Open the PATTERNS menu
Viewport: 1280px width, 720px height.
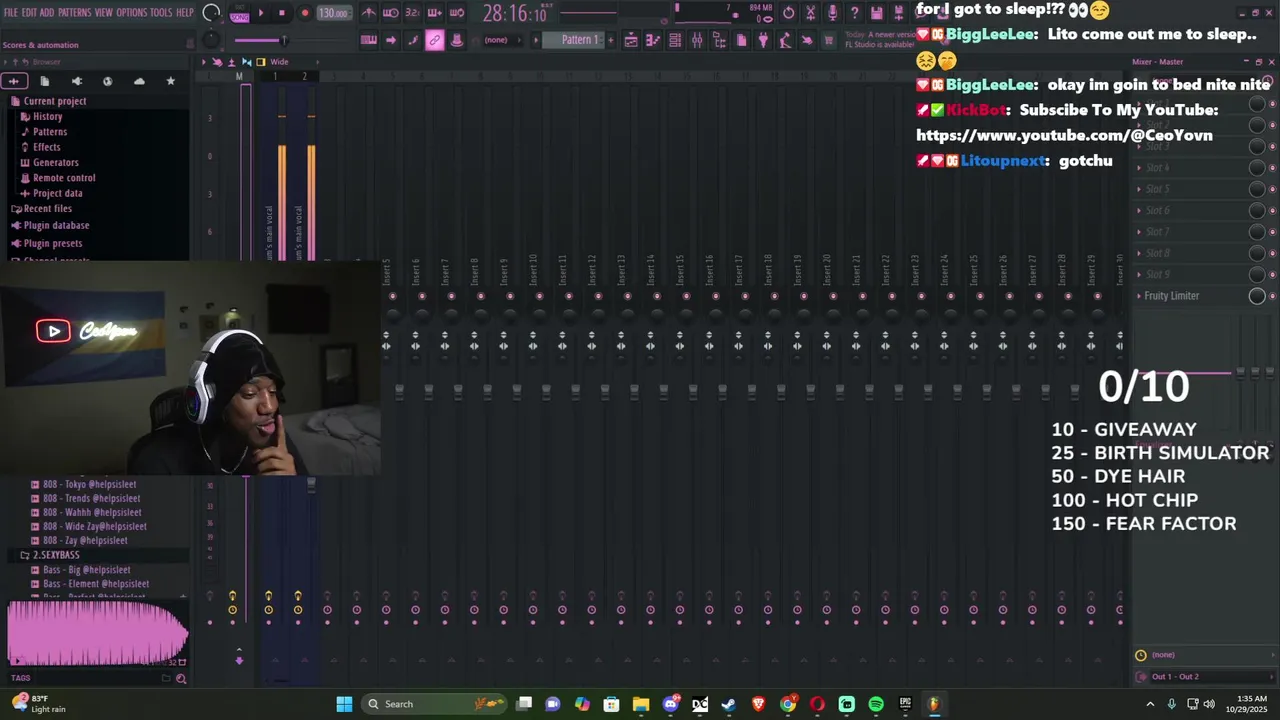click(74, 12)
